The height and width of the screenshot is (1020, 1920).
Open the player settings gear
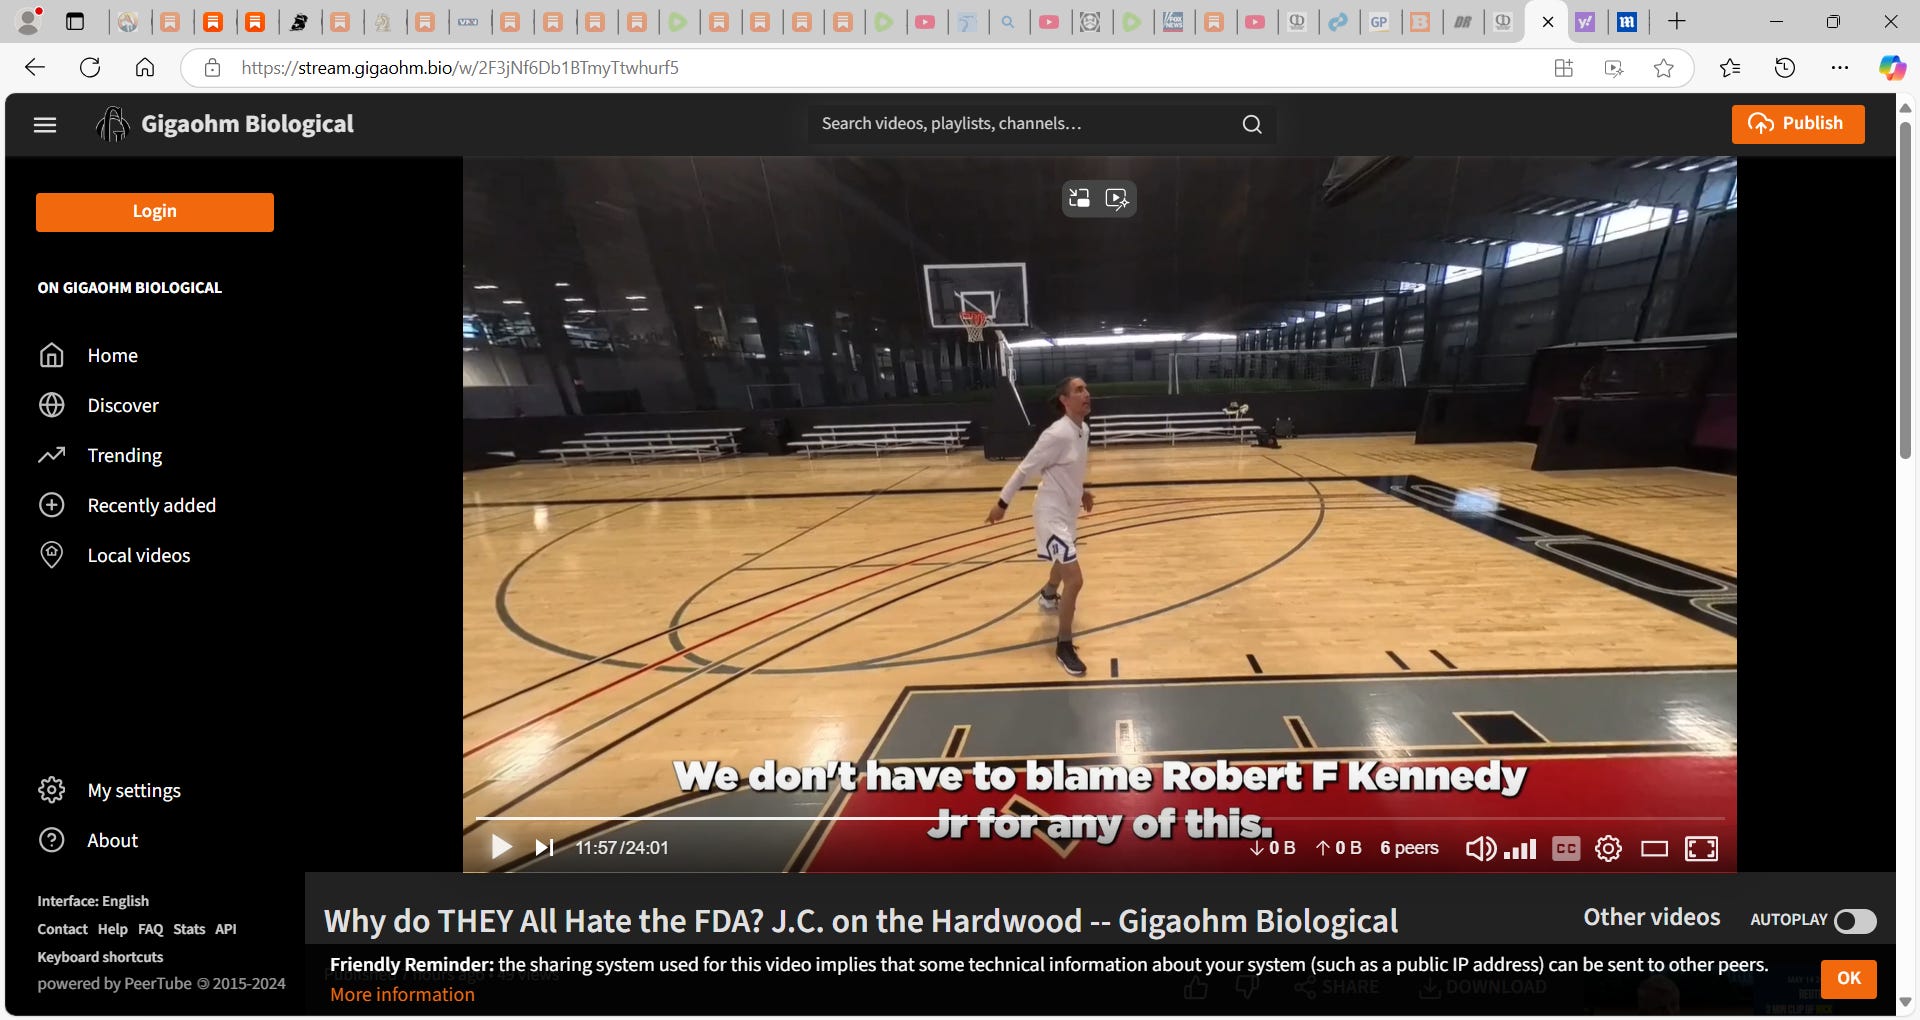(1608, 849)
